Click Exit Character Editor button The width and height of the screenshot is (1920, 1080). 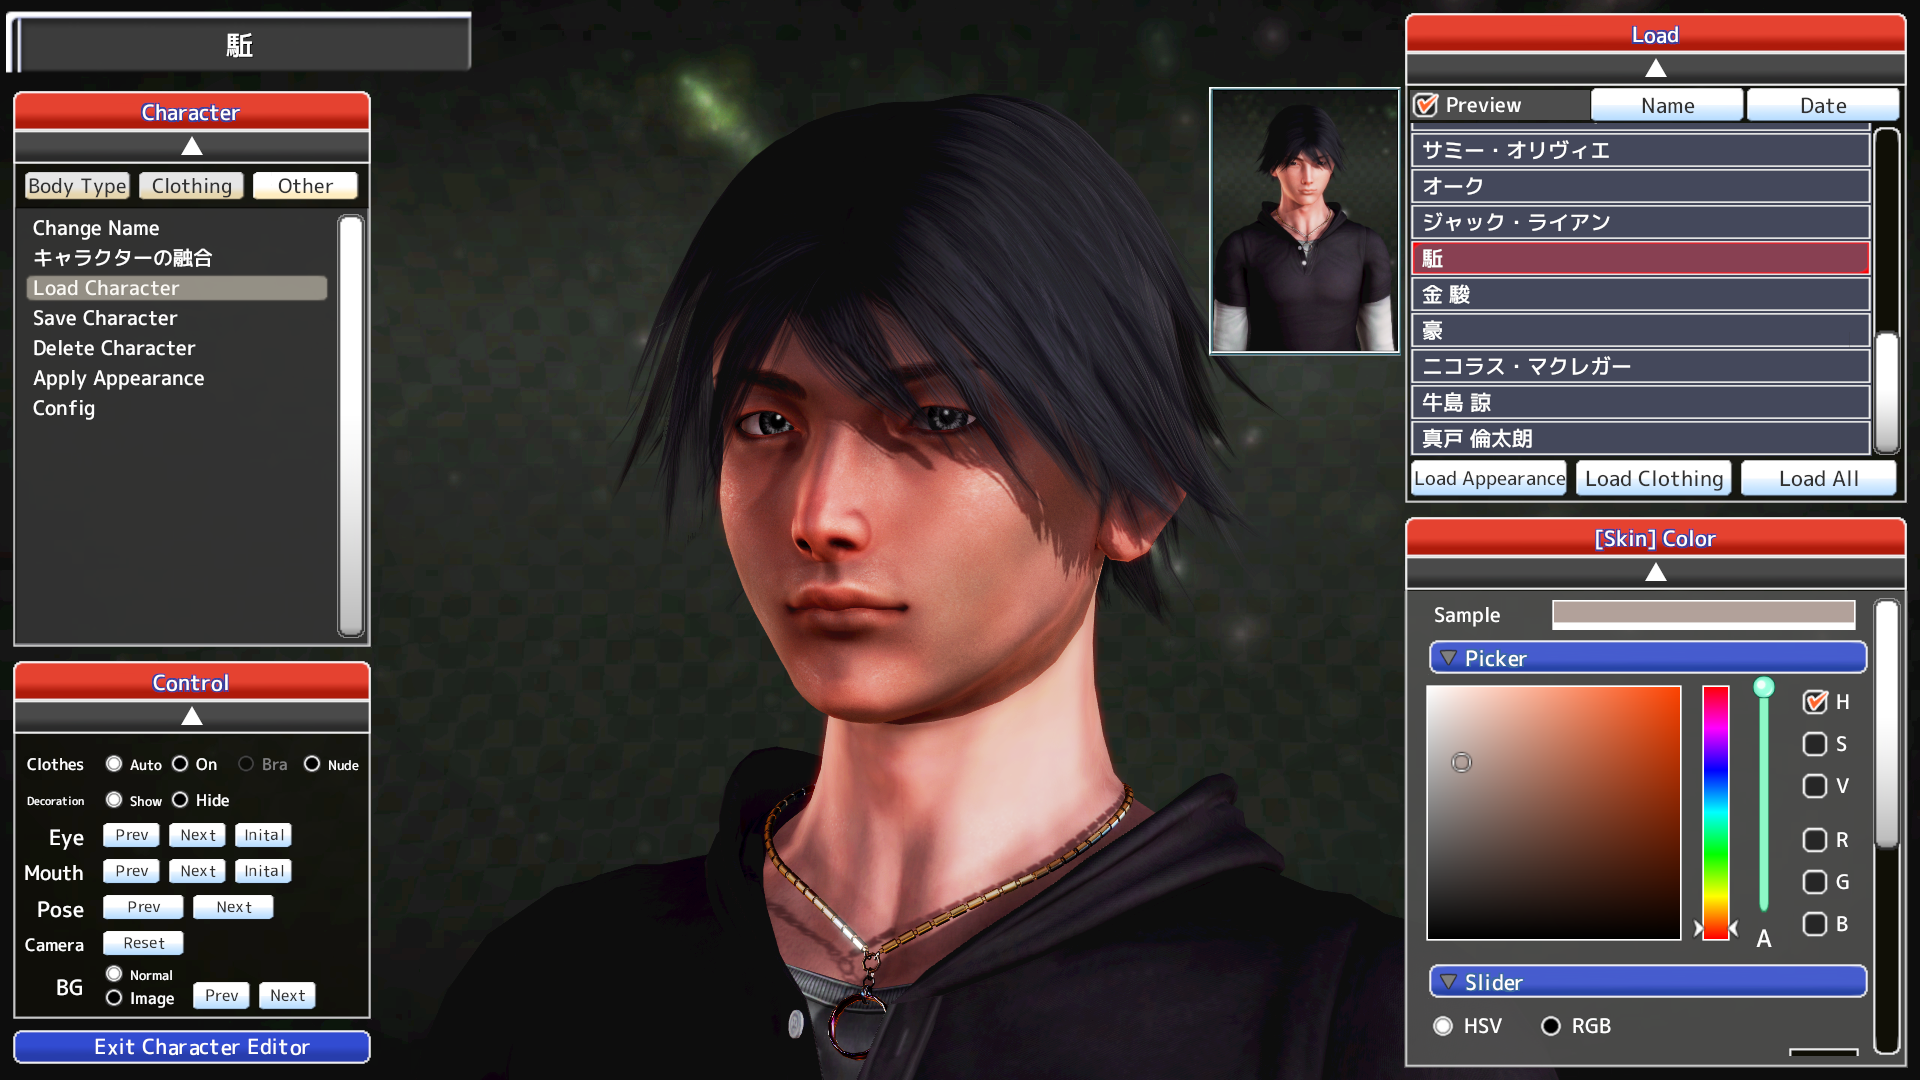pos(192,1047)
